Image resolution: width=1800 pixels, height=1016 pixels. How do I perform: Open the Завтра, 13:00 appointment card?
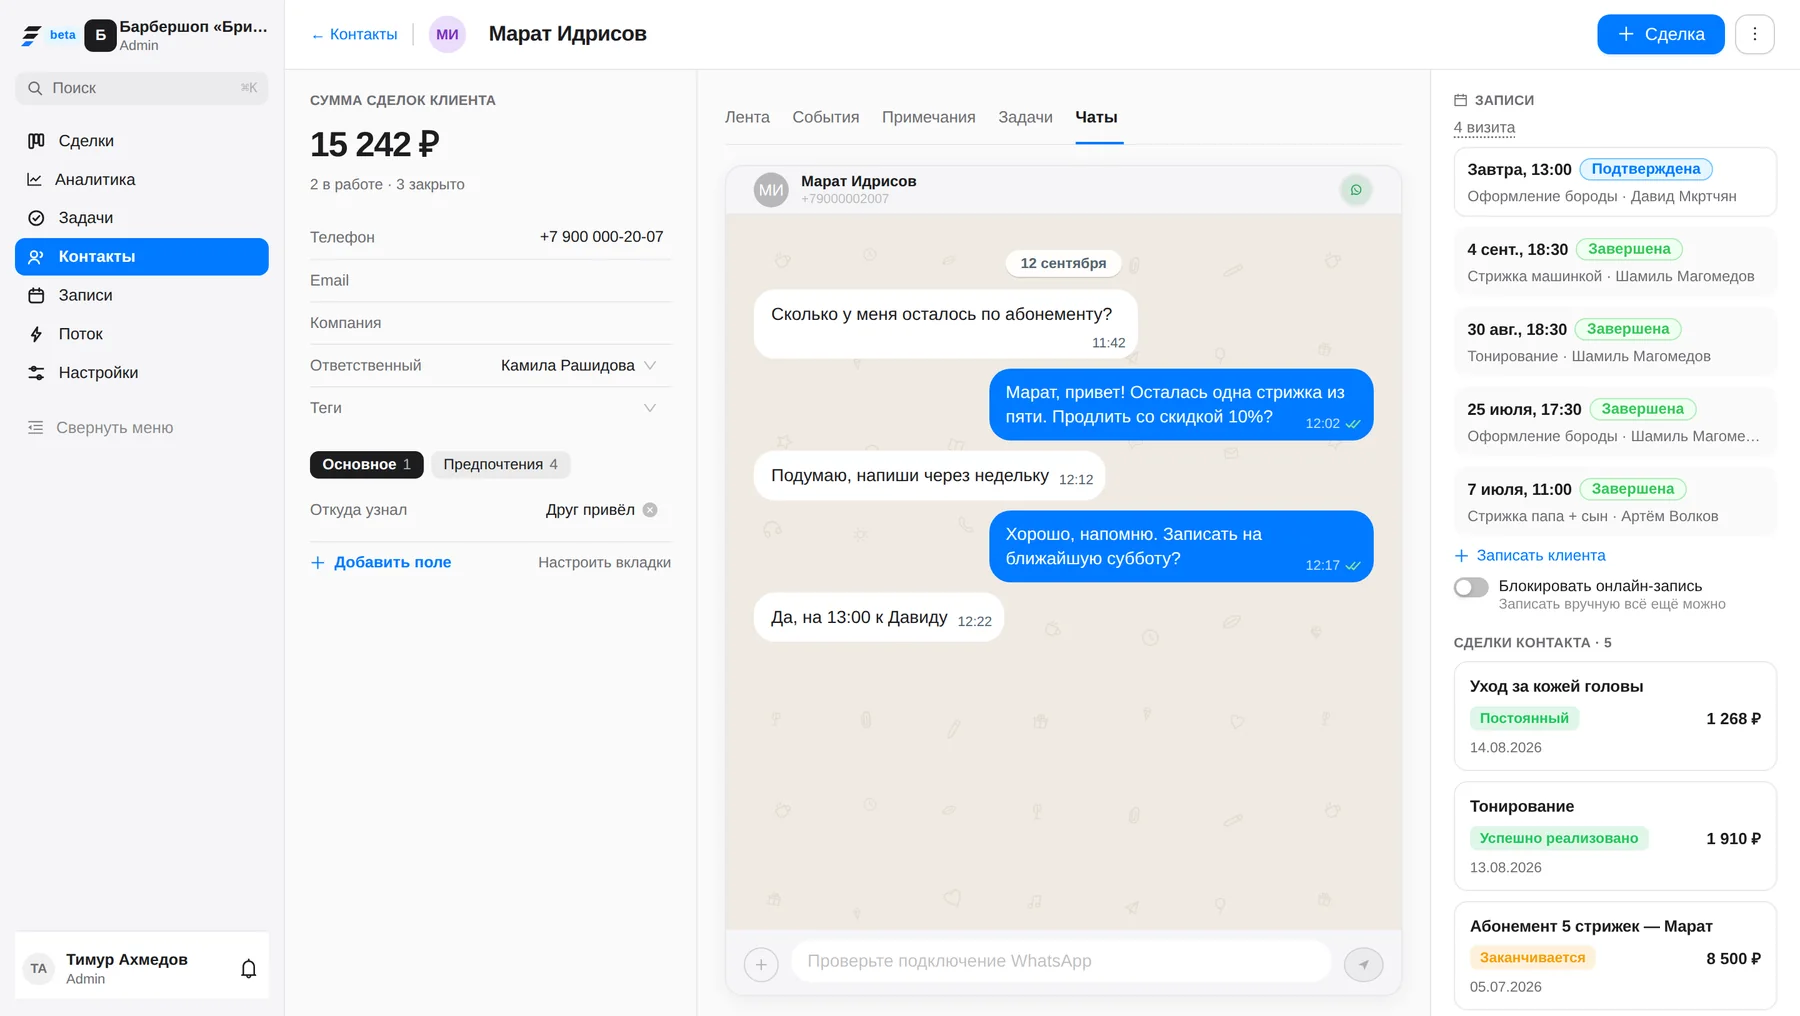pyautogui.click(x=1615, y=182)
